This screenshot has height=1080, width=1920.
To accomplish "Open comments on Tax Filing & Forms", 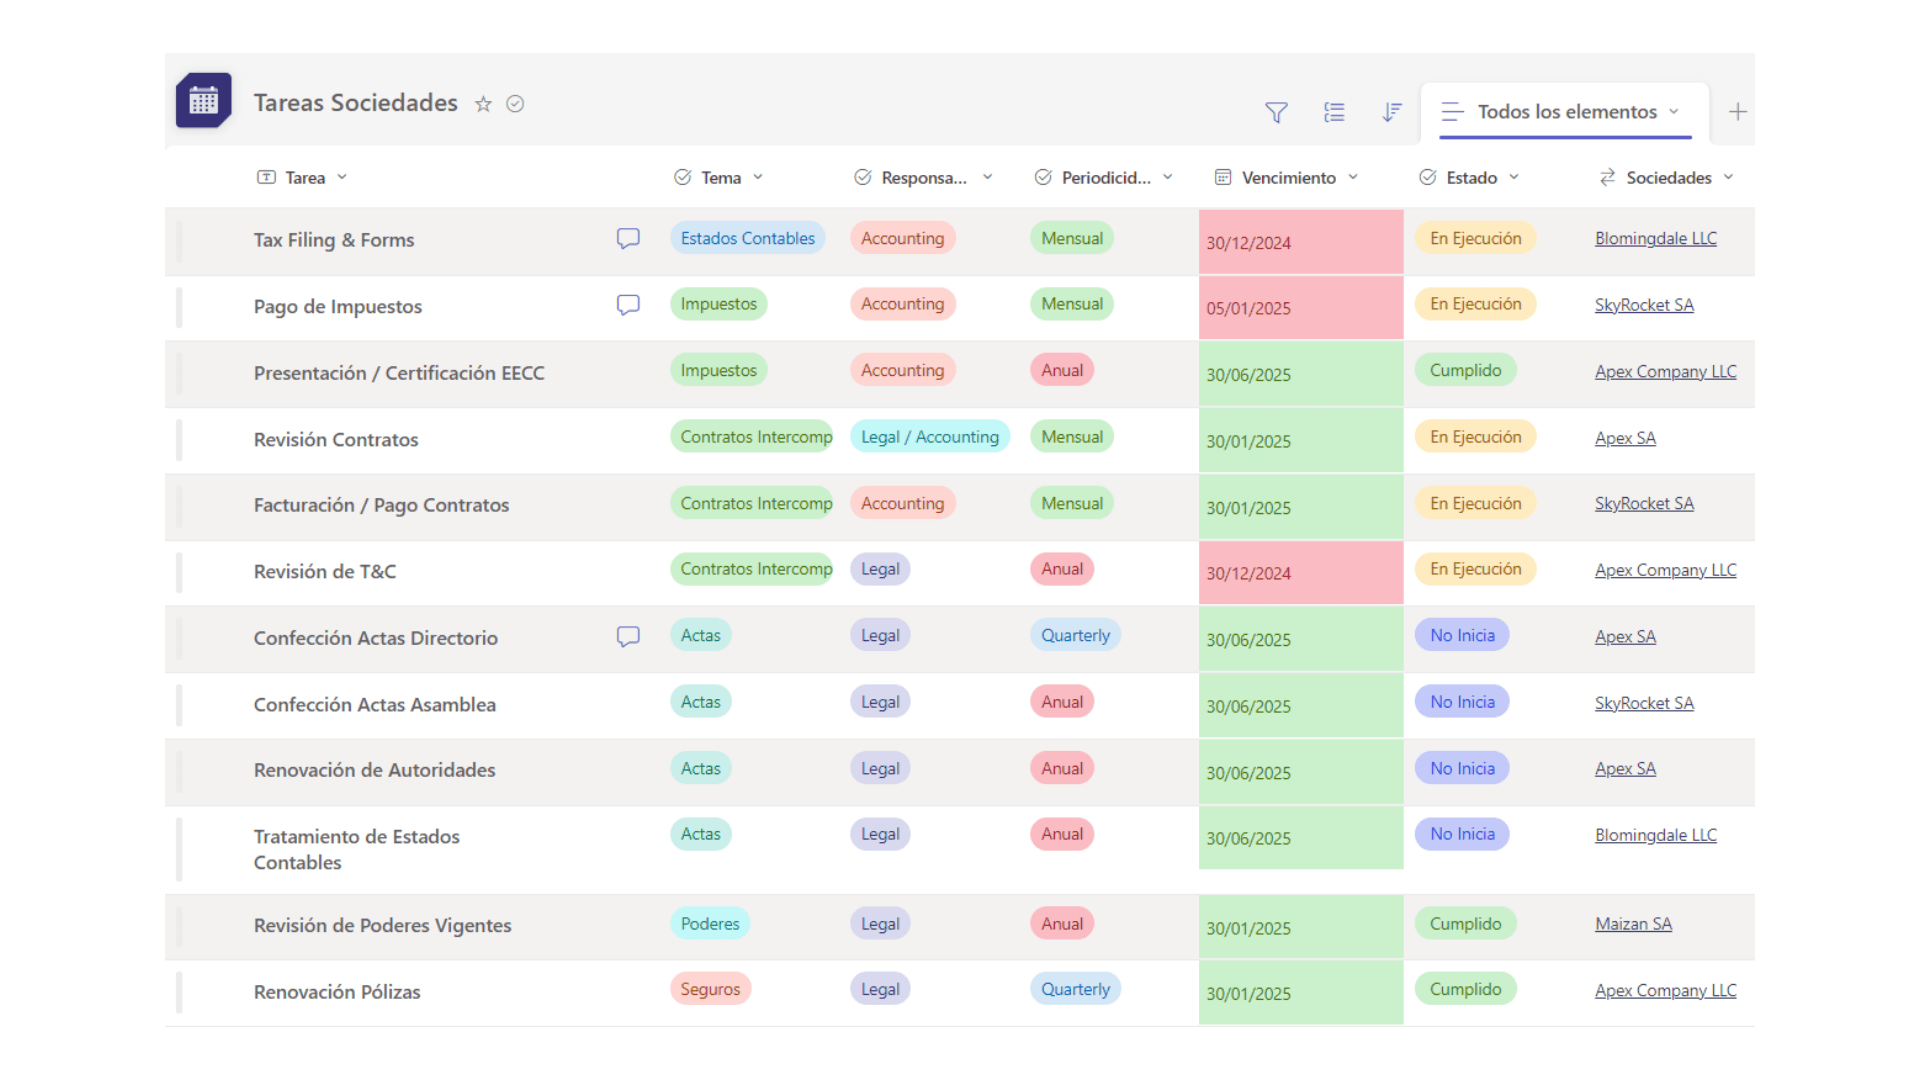I will click(628, 238).
